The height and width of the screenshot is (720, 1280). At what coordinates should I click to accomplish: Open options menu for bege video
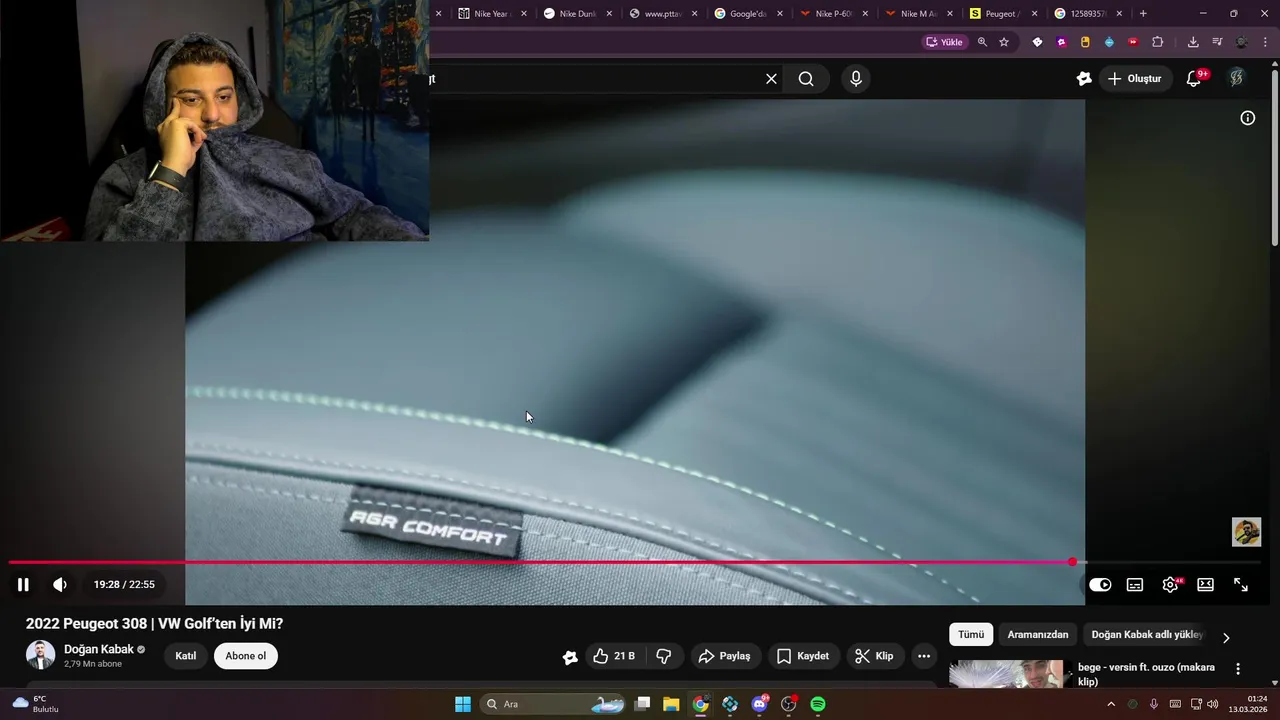coord(1238,669)
